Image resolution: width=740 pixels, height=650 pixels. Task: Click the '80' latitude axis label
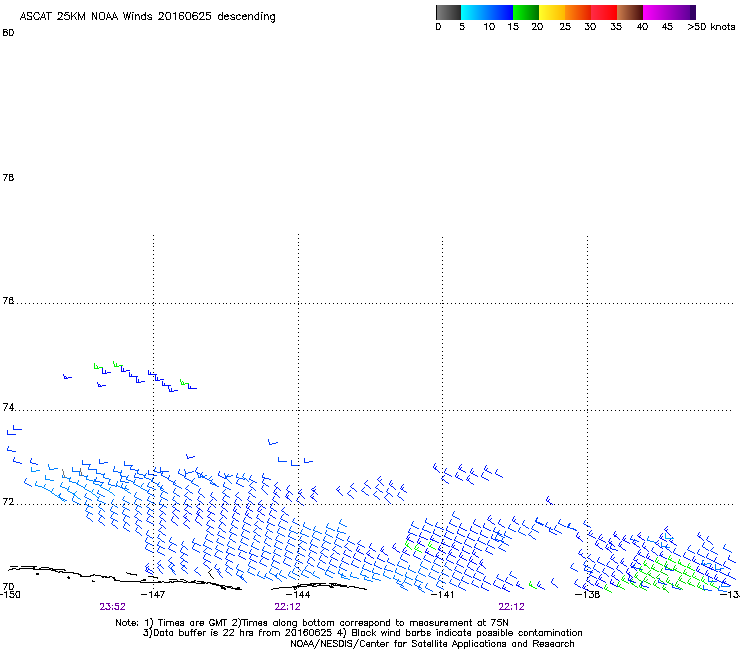pyautogui.click(x=8, y=33)
